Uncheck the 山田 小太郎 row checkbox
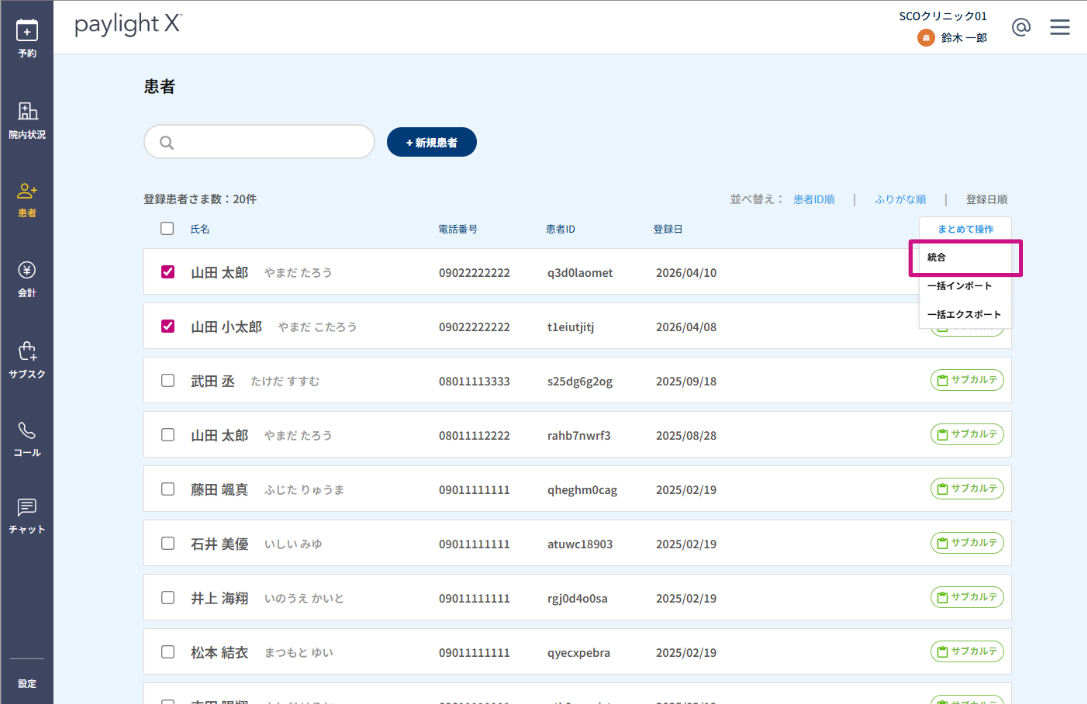The width and height of the screenshot is (1087, 704). 168,326
